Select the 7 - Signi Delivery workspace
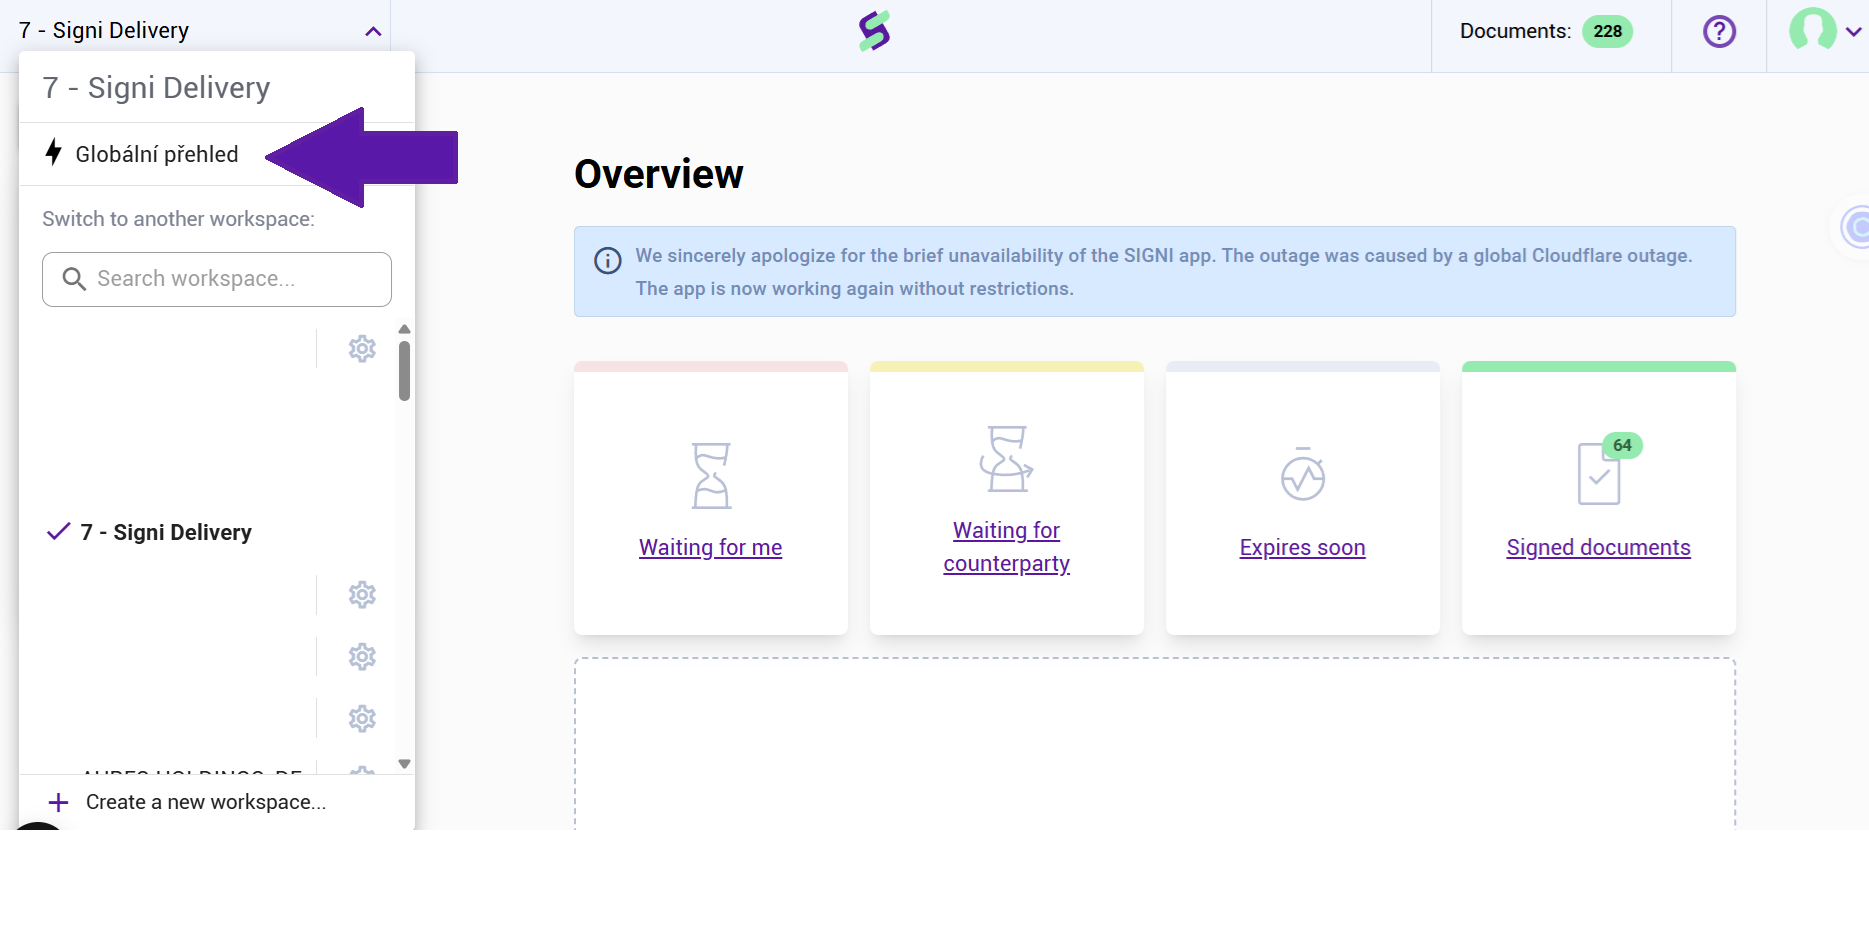The width and height of the screenshot is (1869, 943). 166,532
